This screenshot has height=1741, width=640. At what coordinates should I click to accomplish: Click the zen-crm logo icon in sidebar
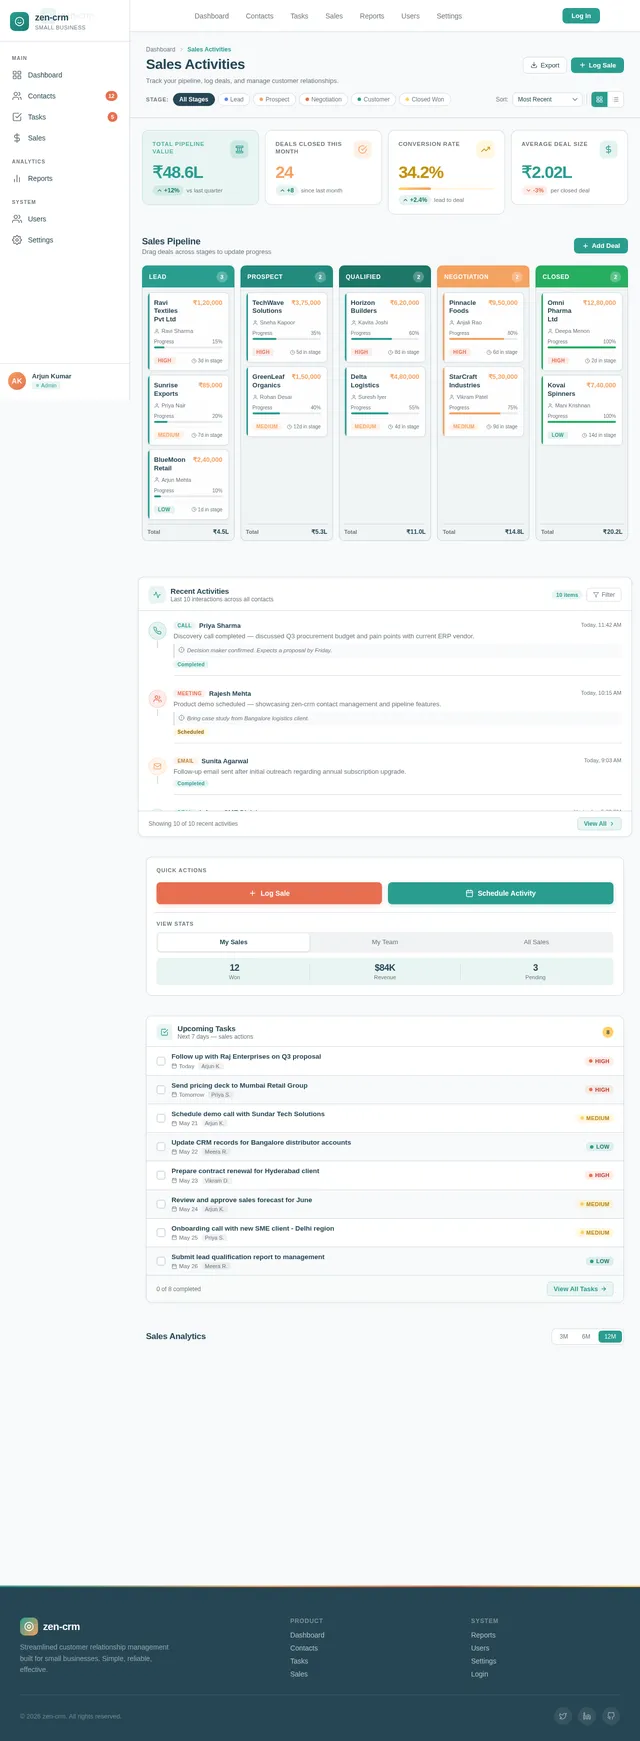[x=19, y=21]
